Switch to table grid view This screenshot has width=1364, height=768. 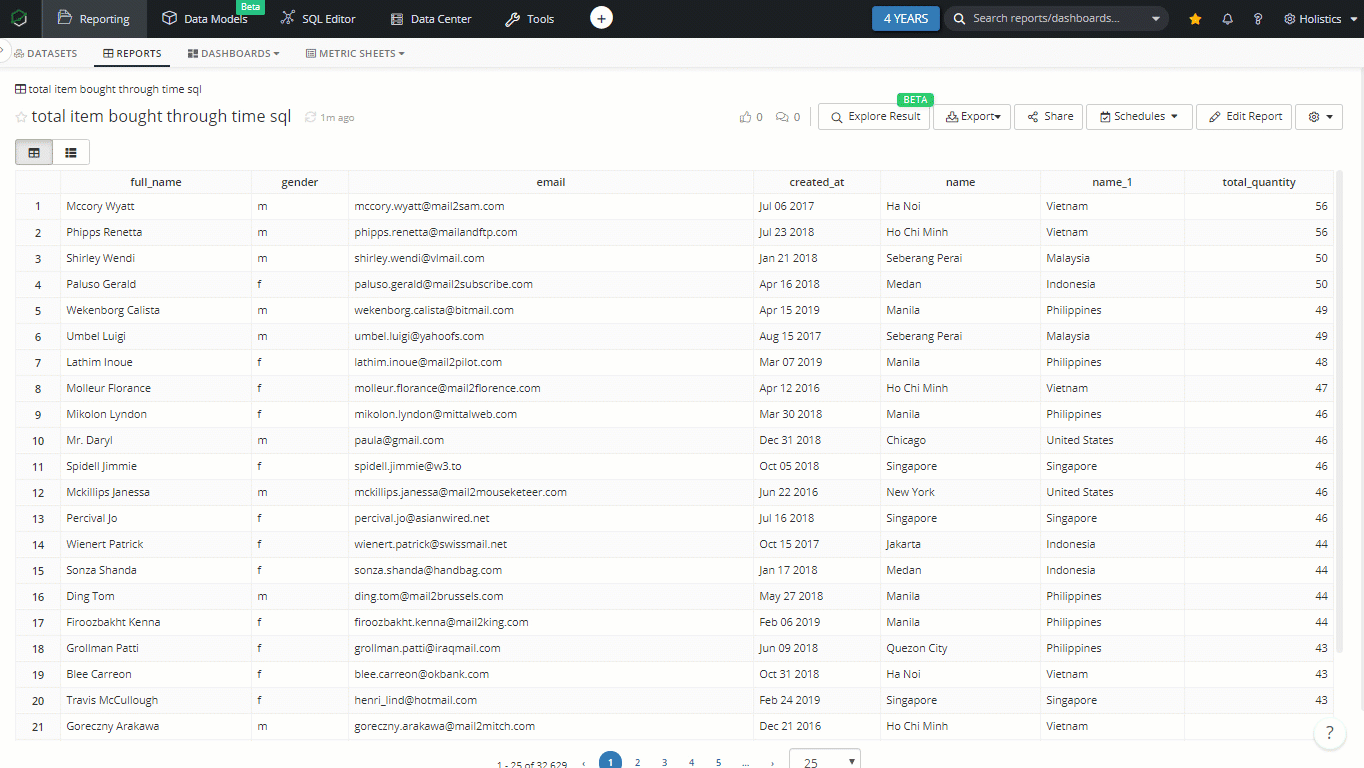(34, 152)
